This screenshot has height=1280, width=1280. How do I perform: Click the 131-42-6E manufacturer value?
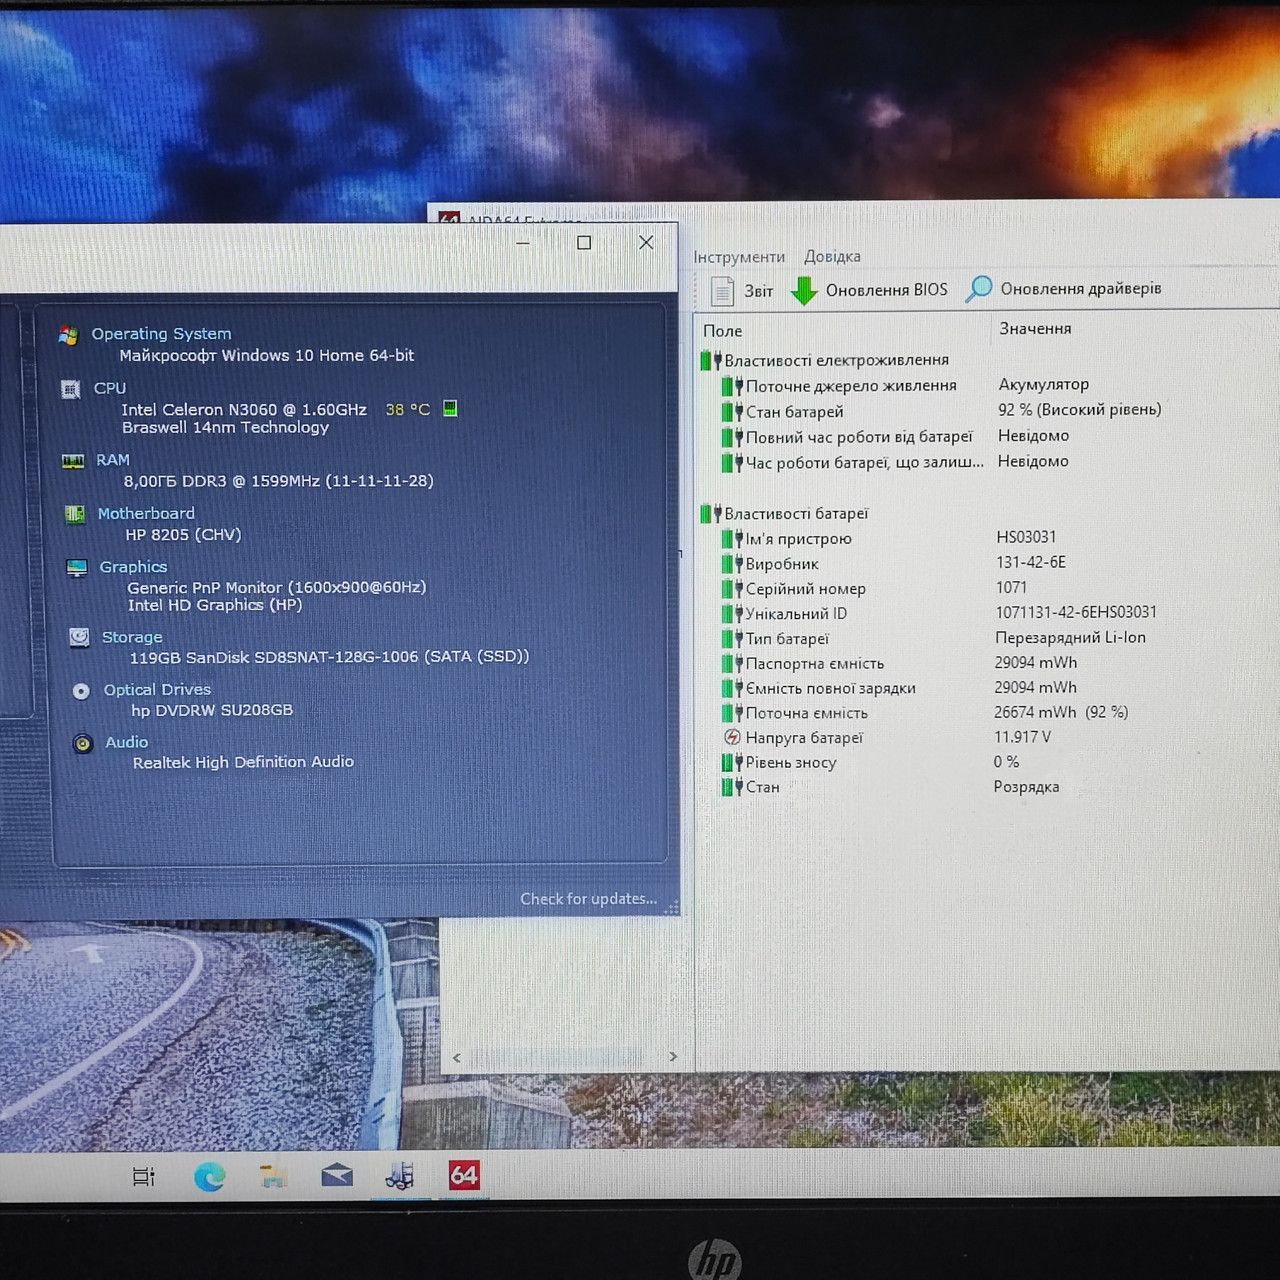point(1030,562)
